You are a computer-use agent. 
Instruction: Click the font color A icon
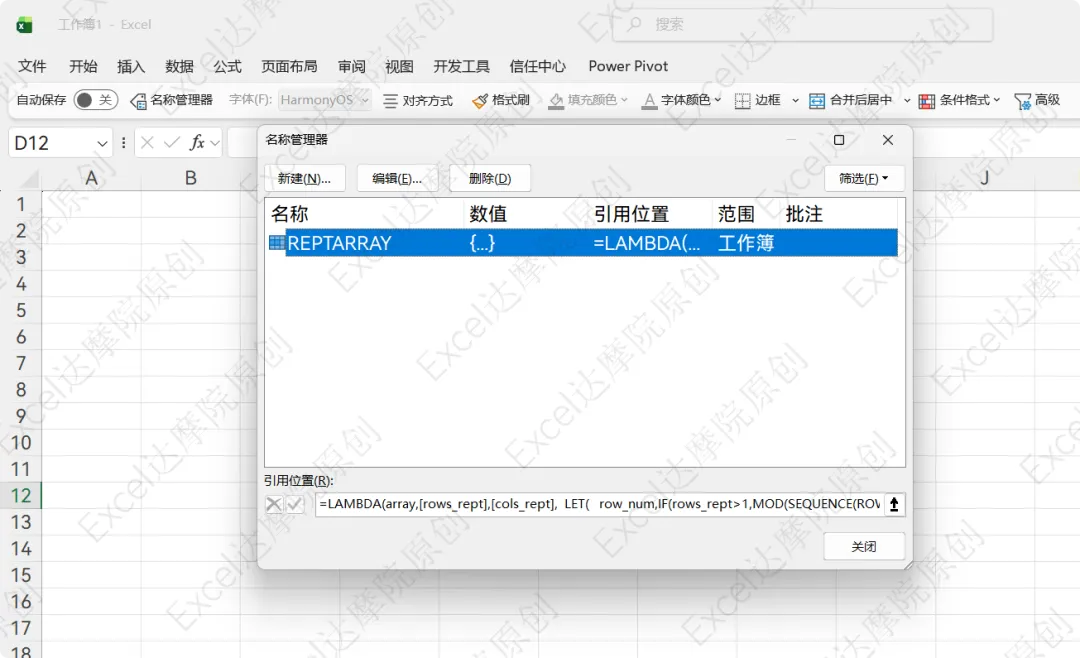[649, 101]
